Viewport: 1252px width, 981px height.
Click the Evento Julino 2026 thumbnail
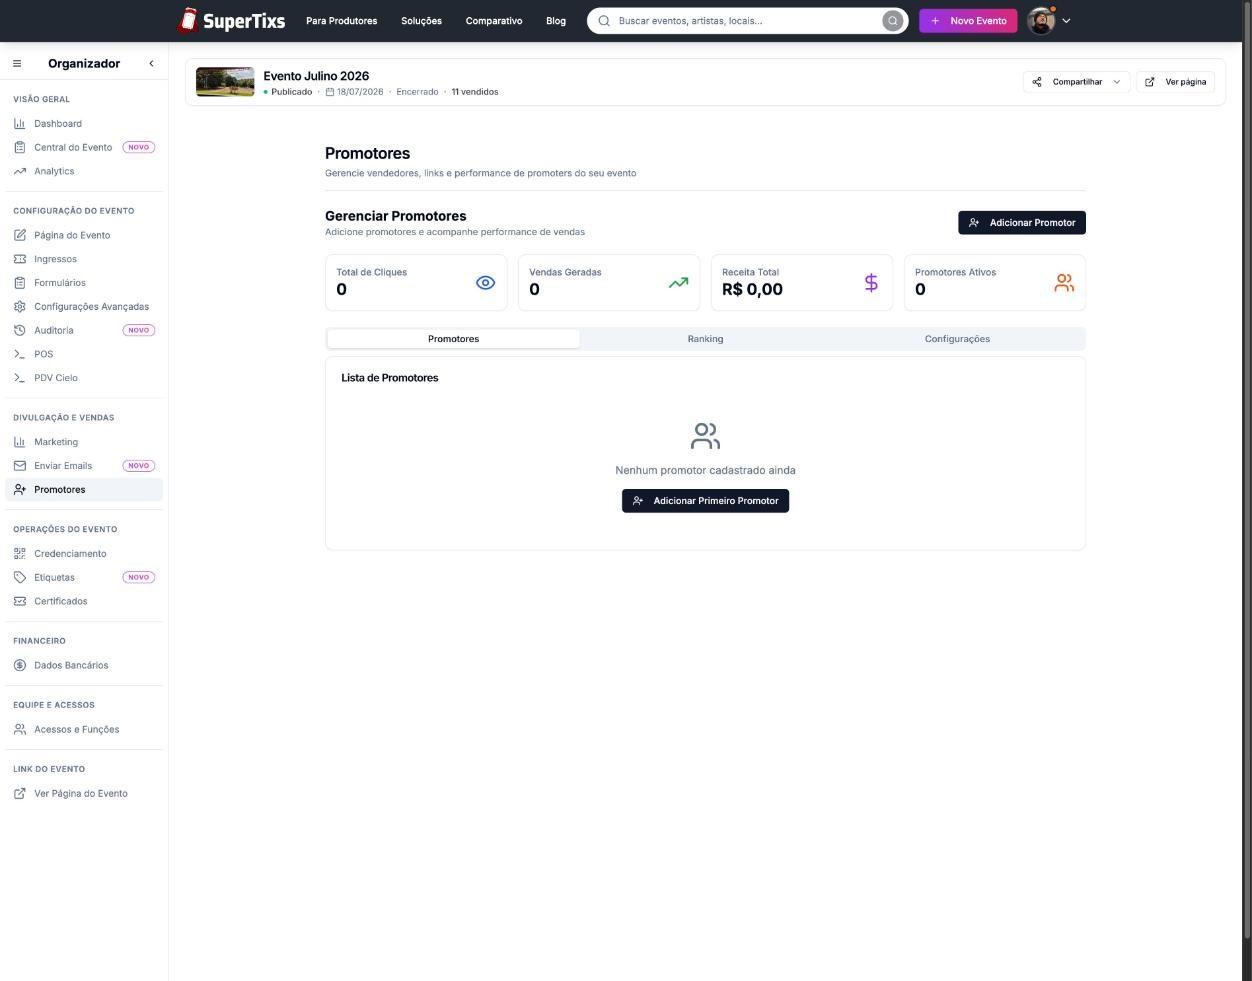tap(225, 82)
